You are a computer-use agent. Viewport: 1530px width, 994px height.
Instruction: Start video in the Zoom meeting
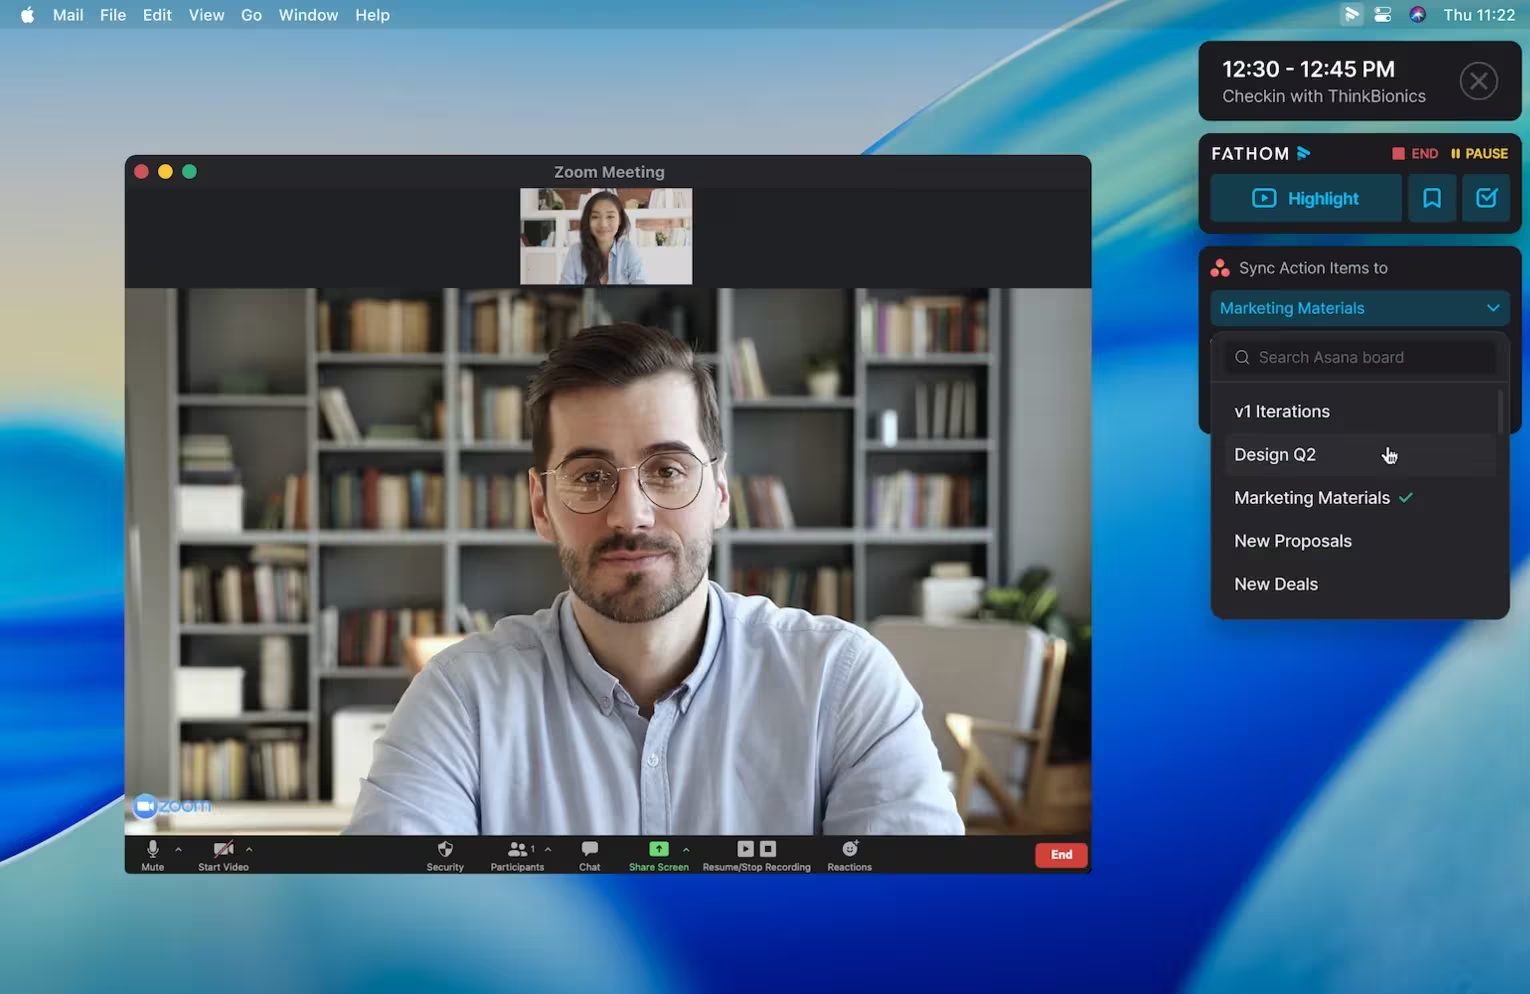(x=223, y=855)
